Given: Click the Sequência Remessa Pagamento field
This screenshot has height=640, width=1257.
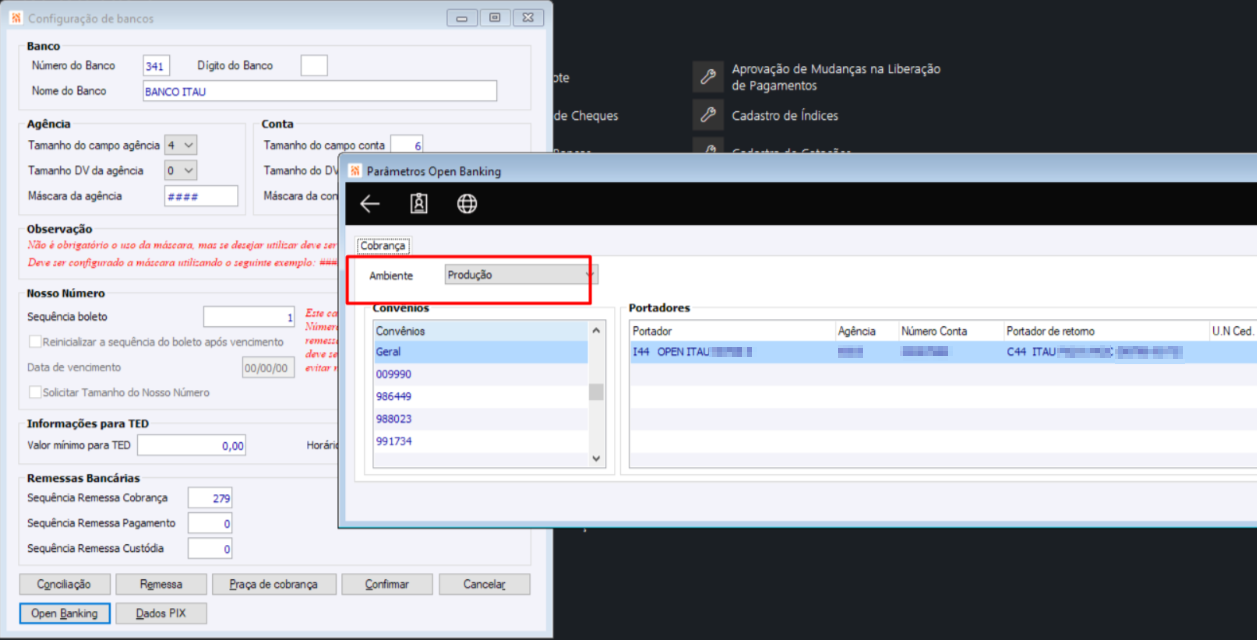Looking at the screenshot, I should click(210, 523).
